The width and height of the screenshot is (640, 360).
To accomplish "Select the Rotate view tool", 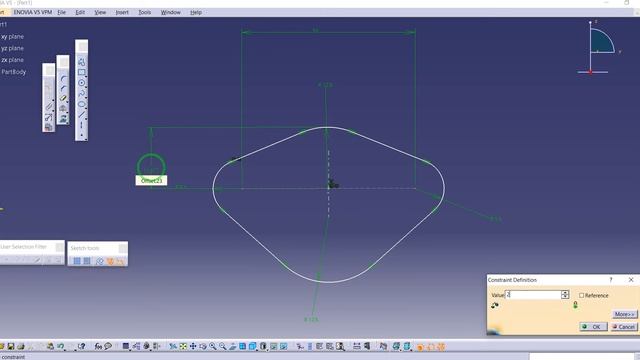I will coord(203,347).
